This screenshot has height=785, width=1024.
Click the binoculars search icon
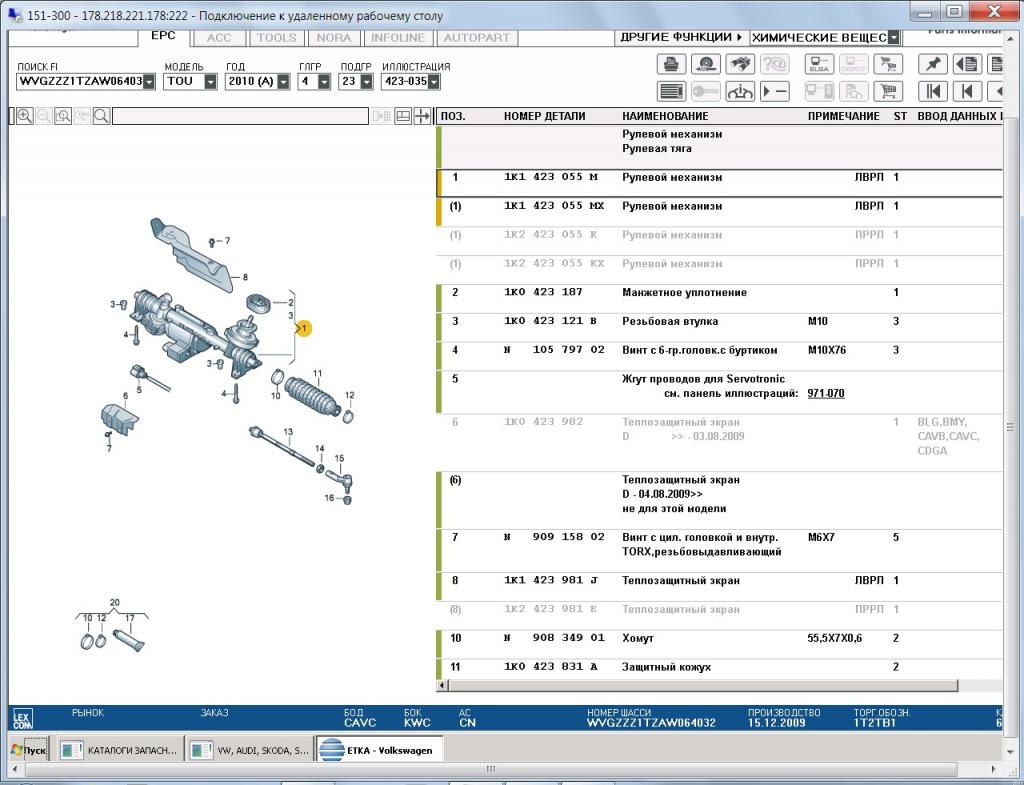[x=739, y=64]
